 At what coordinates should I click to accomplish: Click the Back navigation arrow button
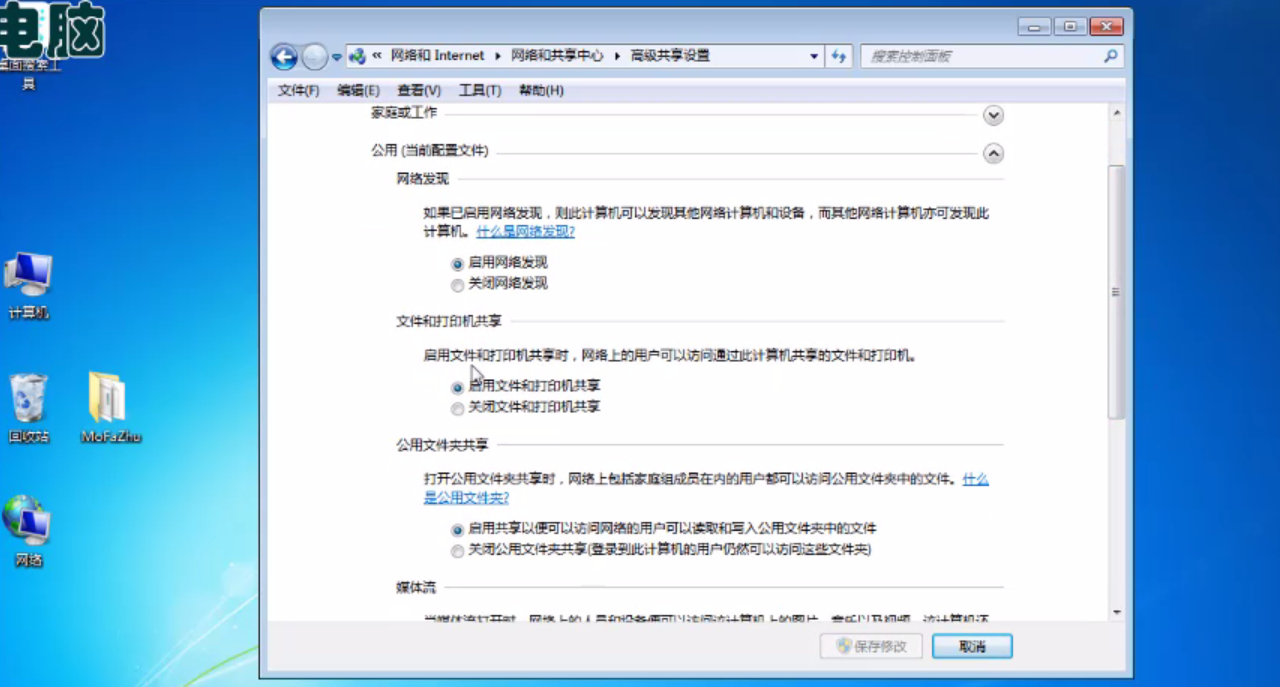coord(284,57)
